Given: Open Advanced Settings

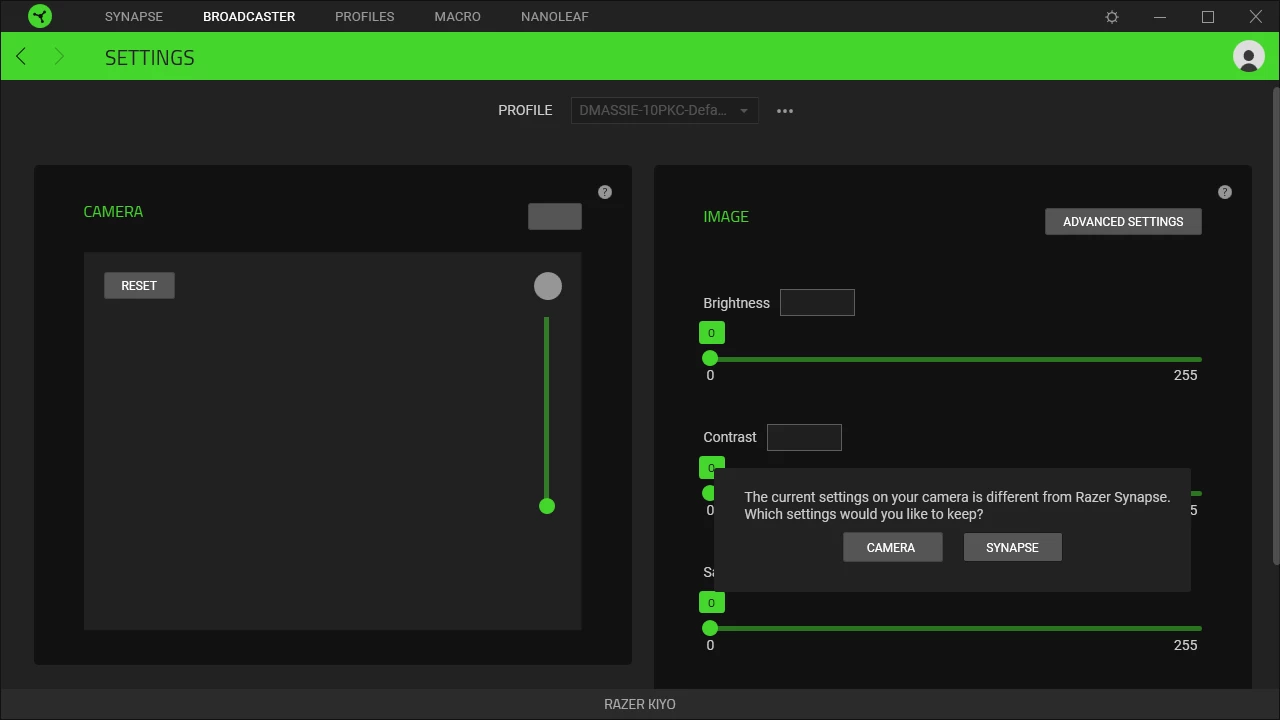Looking at the screenshot, I should 1123,221.
